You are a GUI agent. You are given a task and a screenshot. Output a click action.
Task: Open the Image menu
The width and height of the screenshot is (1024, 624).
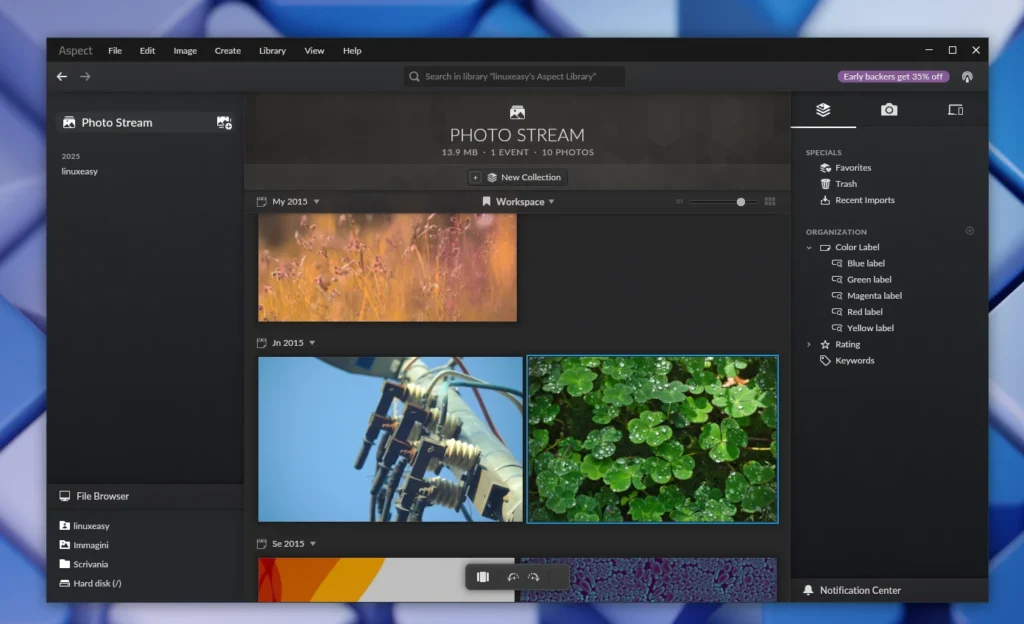click(185, 50)
